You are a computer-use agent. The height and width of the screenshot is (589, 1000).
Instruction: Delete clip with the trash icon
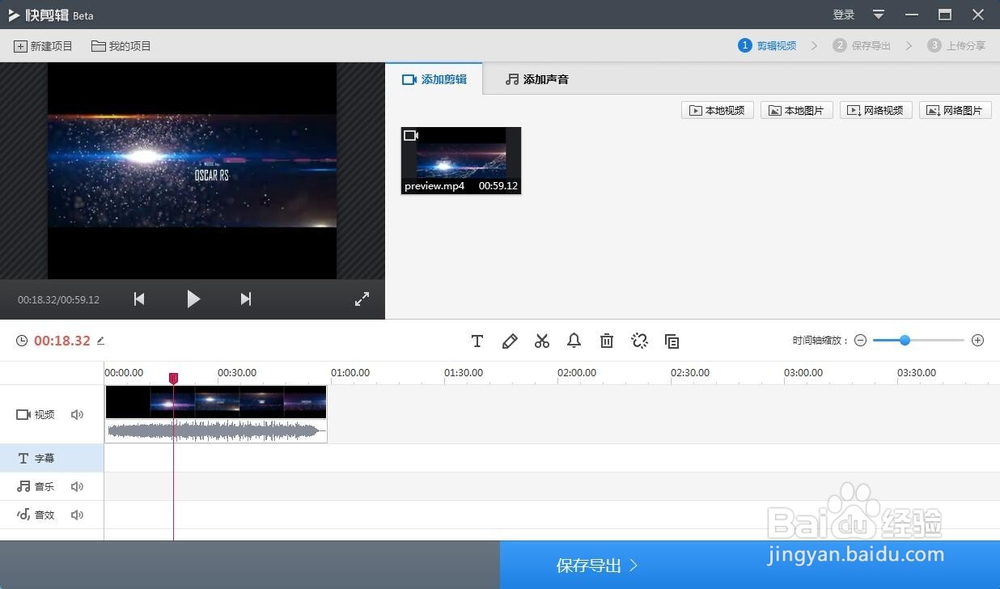coord(607,341)
